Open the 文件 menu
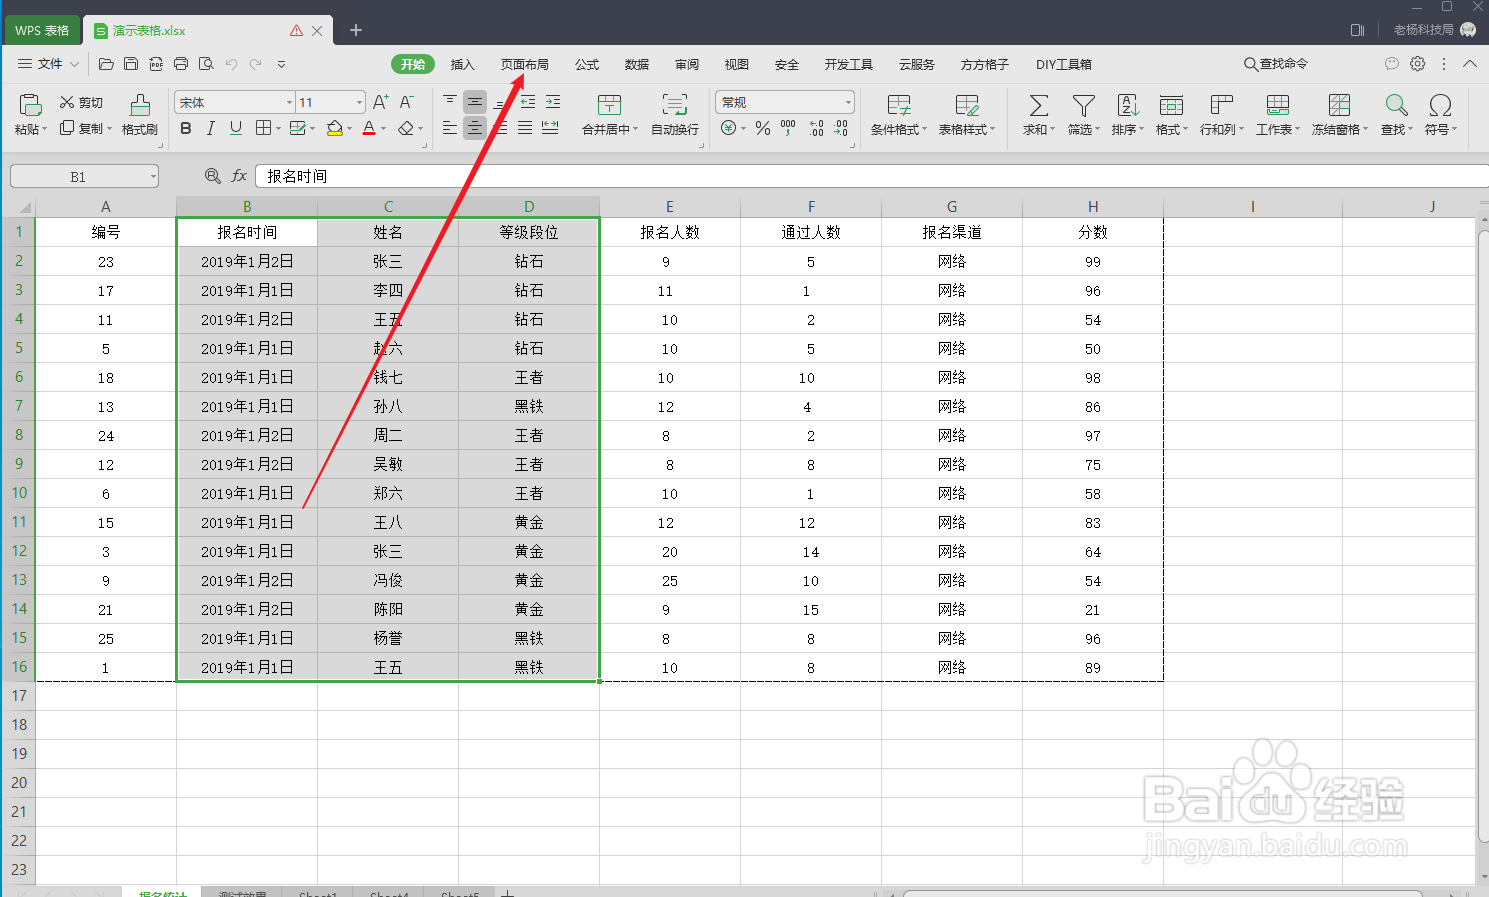The width and height of the screenshot is (1489, 897). coord(48,64)
